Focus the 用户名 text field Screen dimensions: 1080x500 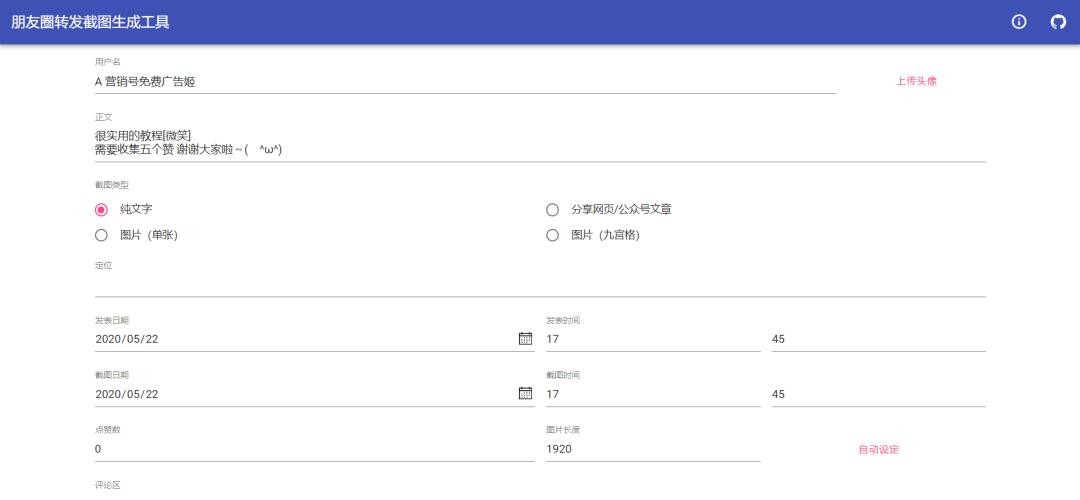(x=464, y=82)
